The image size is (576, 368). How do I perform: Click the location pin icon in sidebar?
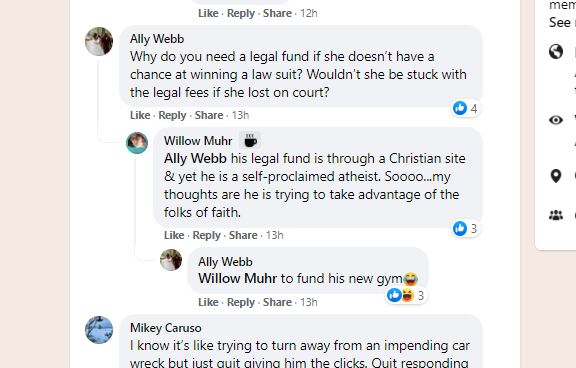(556, 176)
